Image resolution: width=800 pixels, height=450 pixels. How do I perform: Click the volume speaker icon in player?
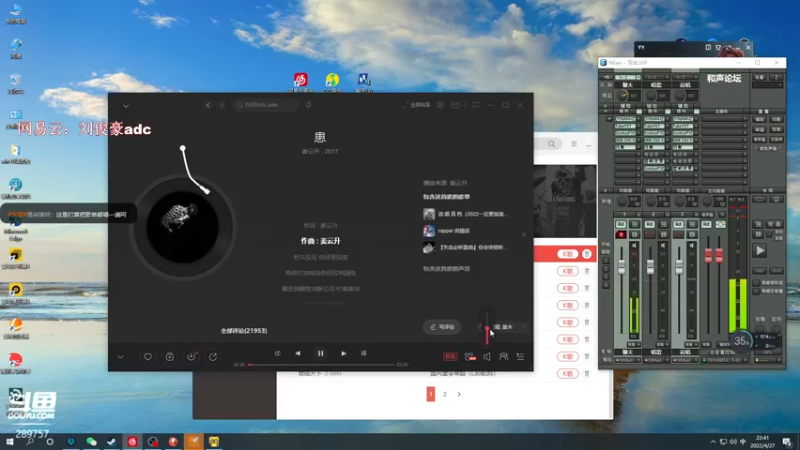(x=487, y=357)
